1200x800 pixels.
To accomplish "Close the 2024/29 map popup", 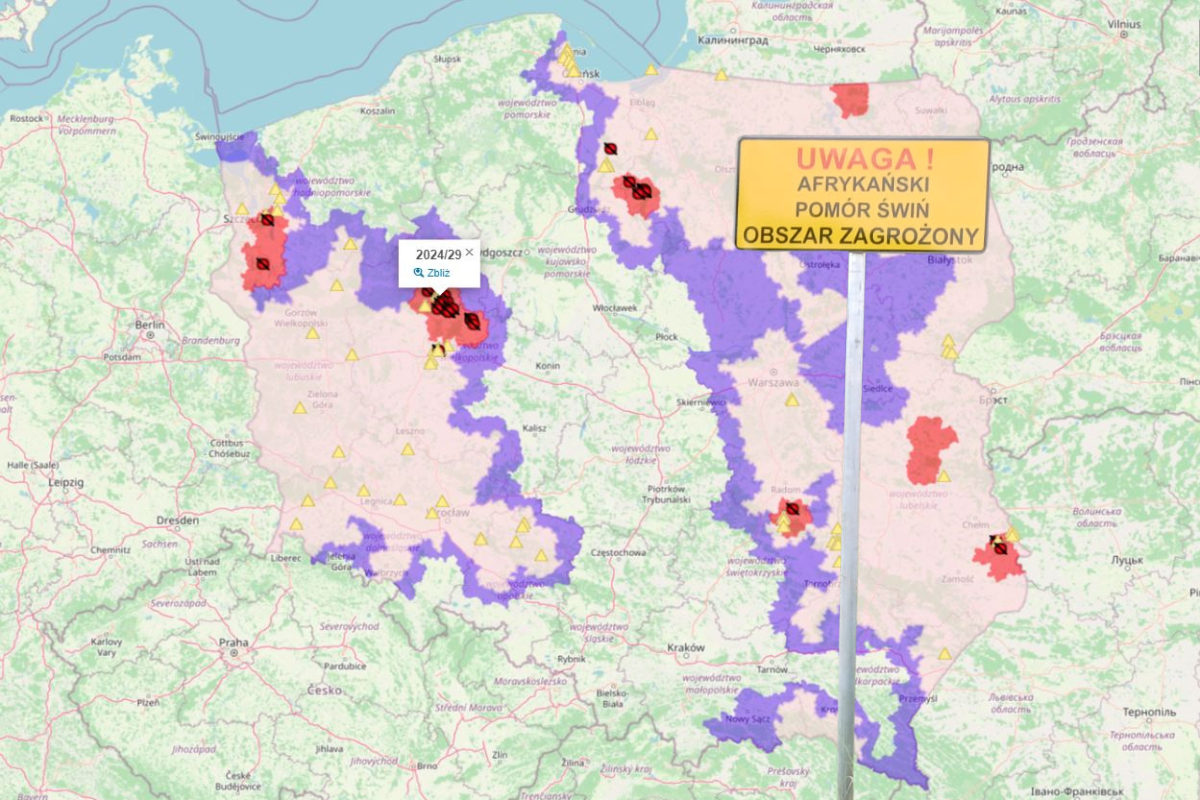I will click(x=469, y=252).
